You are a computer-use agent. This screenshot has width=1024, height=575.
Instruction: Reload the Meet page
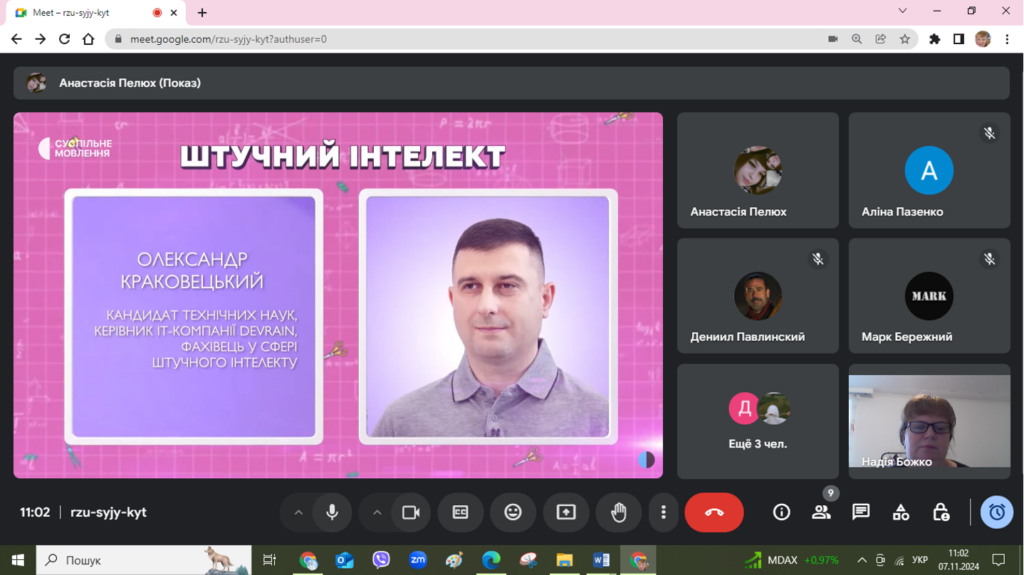coord(64,39)
